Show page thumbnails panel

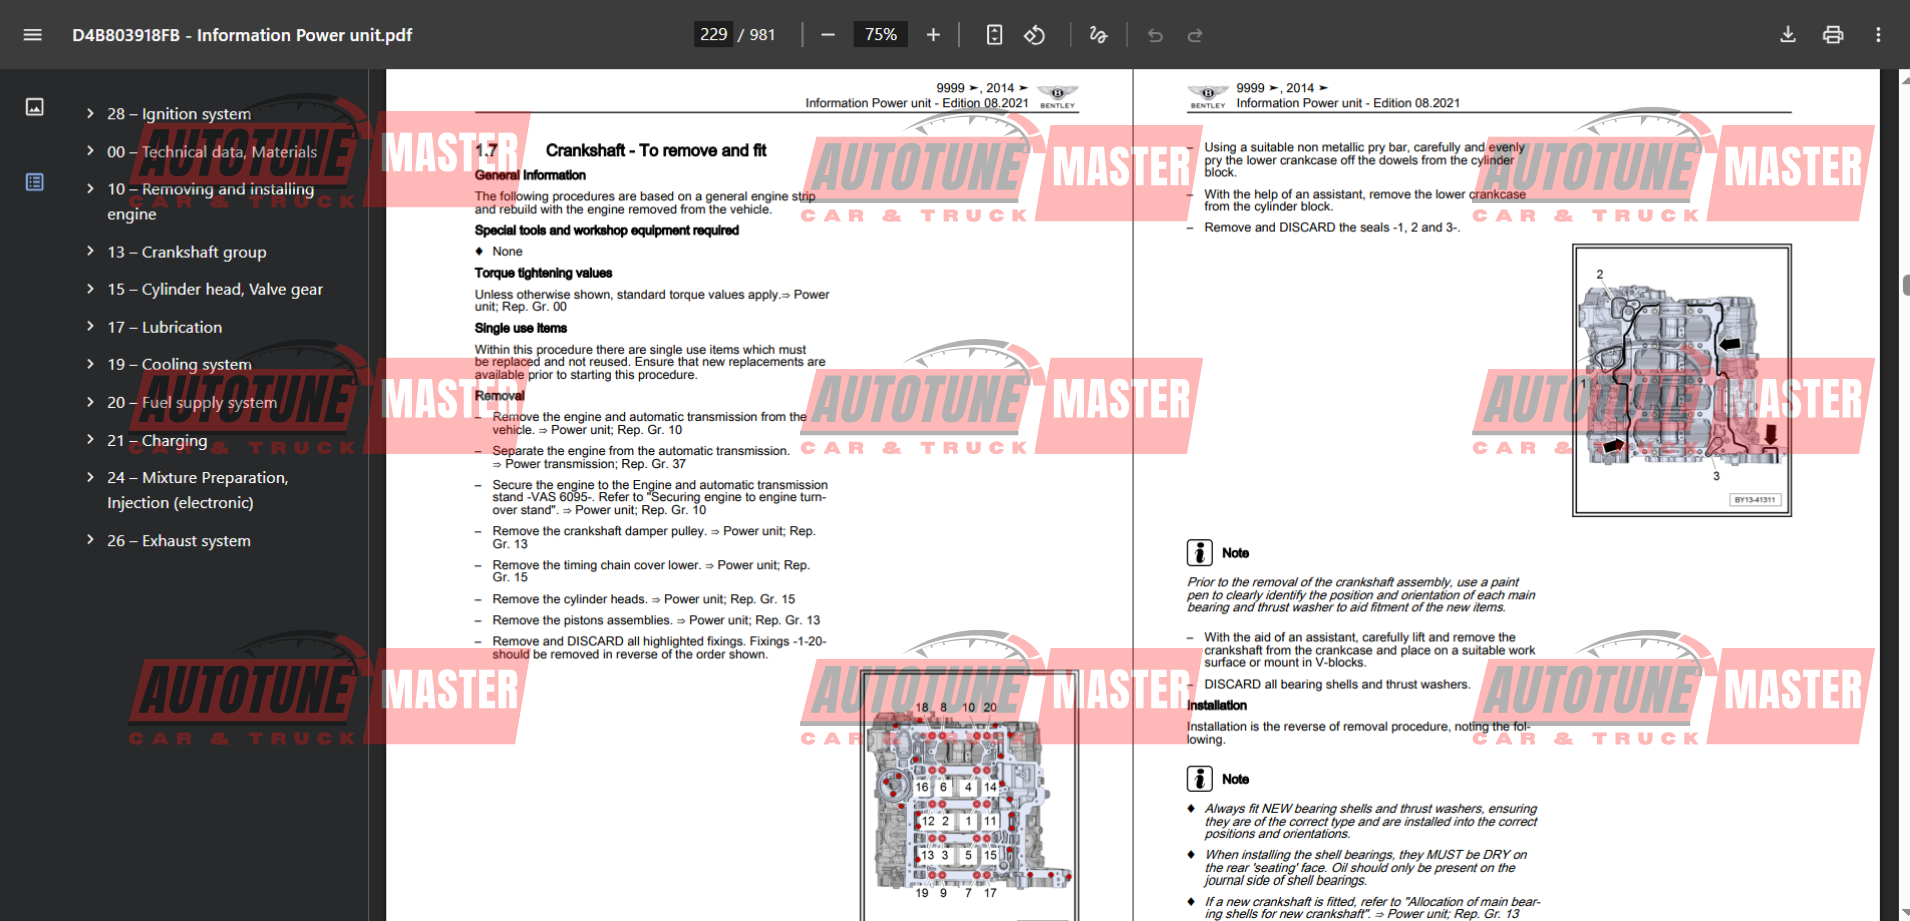(34, 106)
